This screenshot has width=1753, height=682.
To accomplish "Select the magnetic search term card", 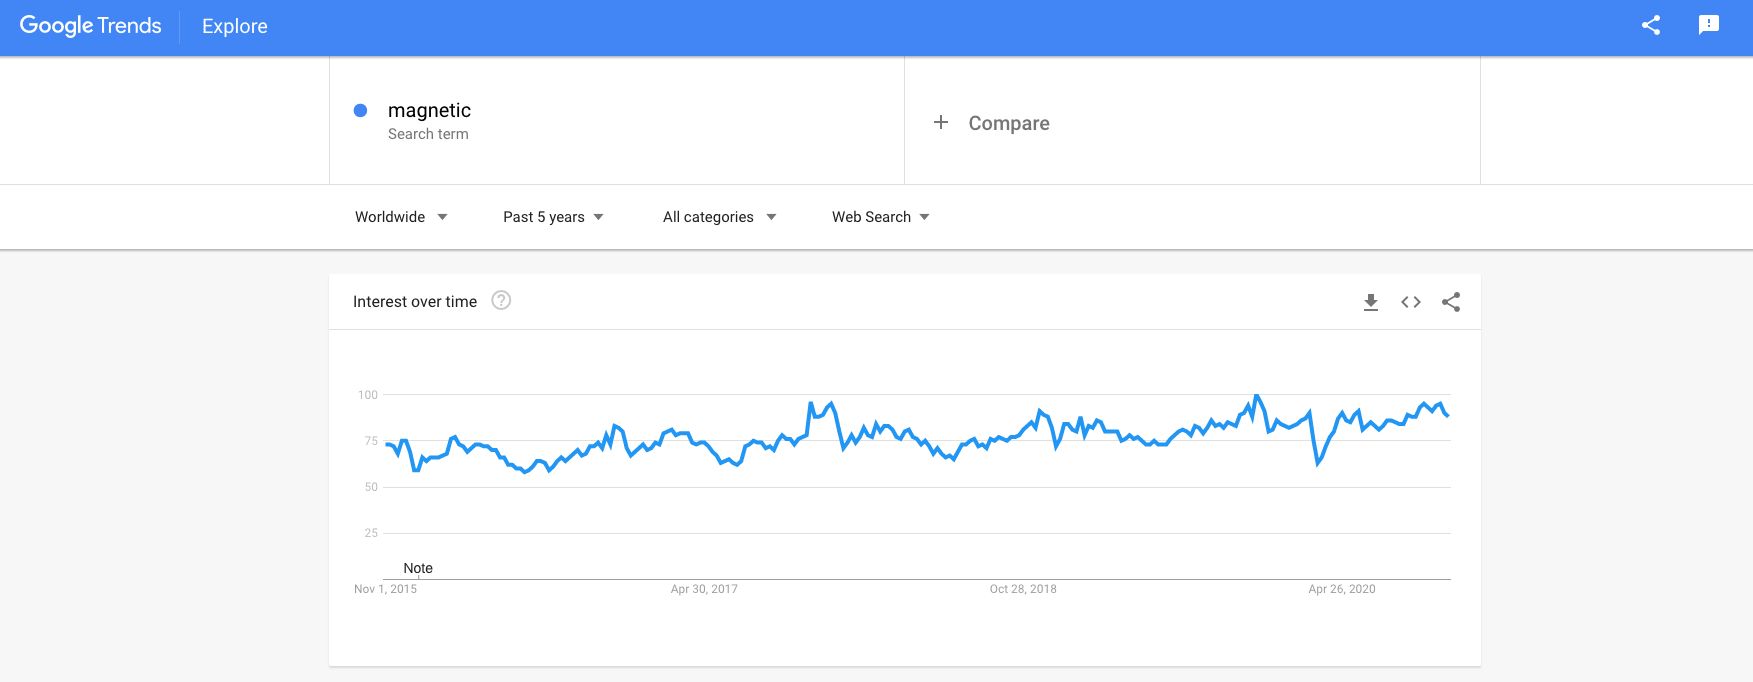I will (615, 120).
